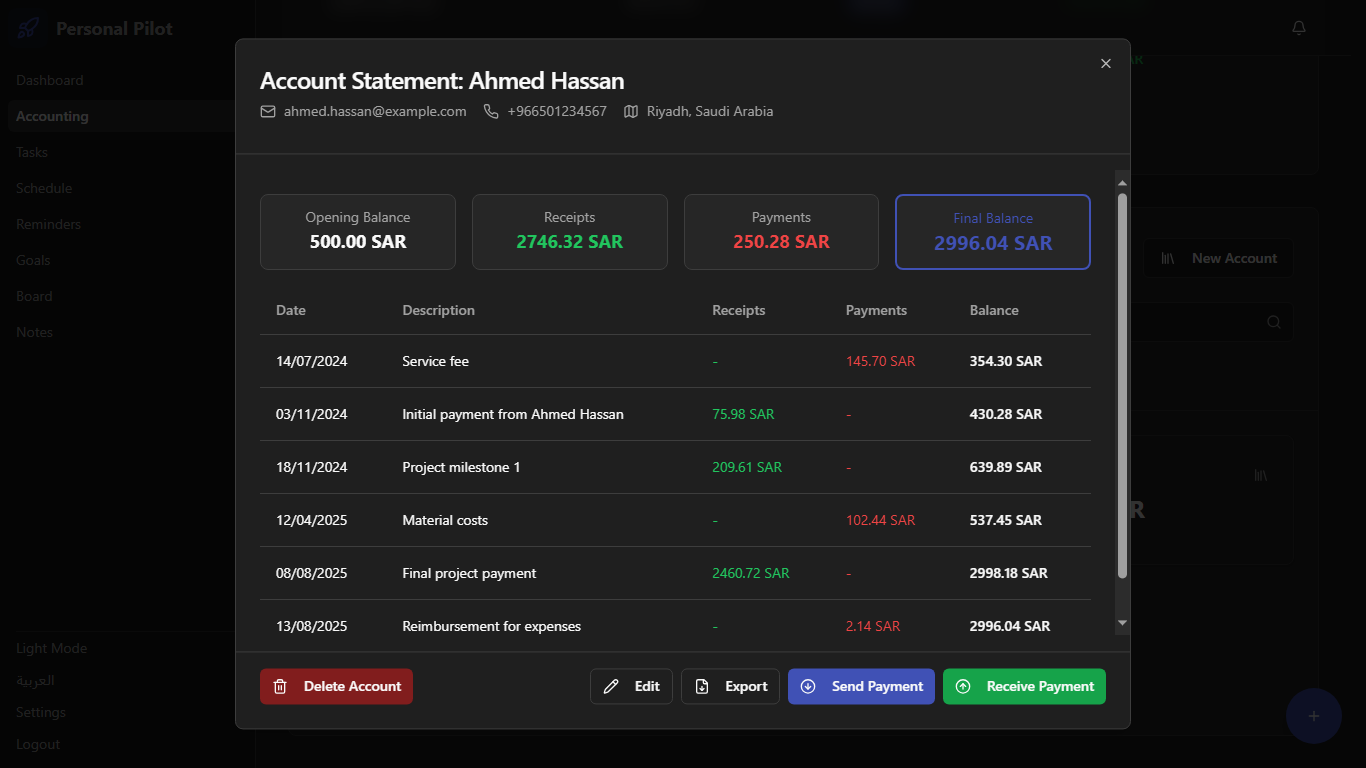
Task: Click the trash icon on Delete Account
Action: (x=280, y=686)
